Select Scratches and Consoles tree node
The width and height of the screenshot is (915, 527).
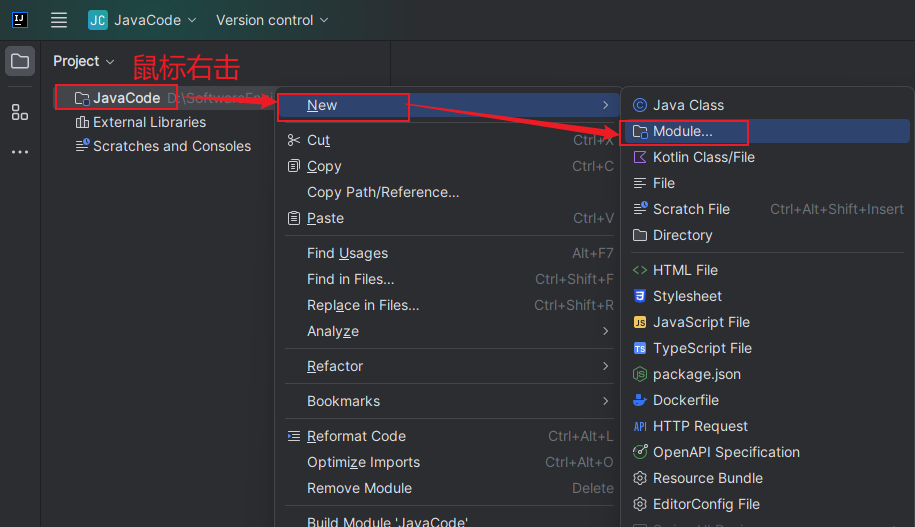[172, 146]
